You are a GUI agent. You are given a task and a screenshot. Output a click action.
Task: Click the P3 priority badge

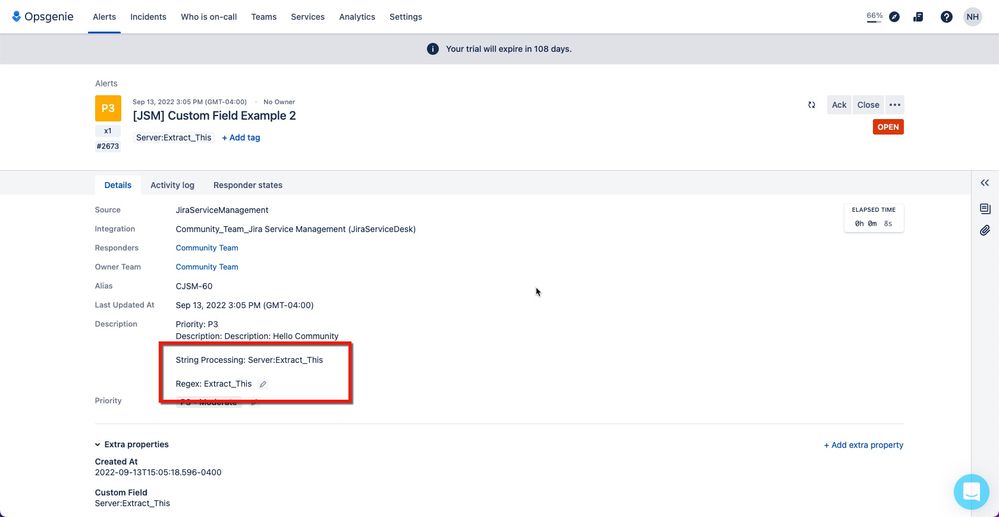108,108
